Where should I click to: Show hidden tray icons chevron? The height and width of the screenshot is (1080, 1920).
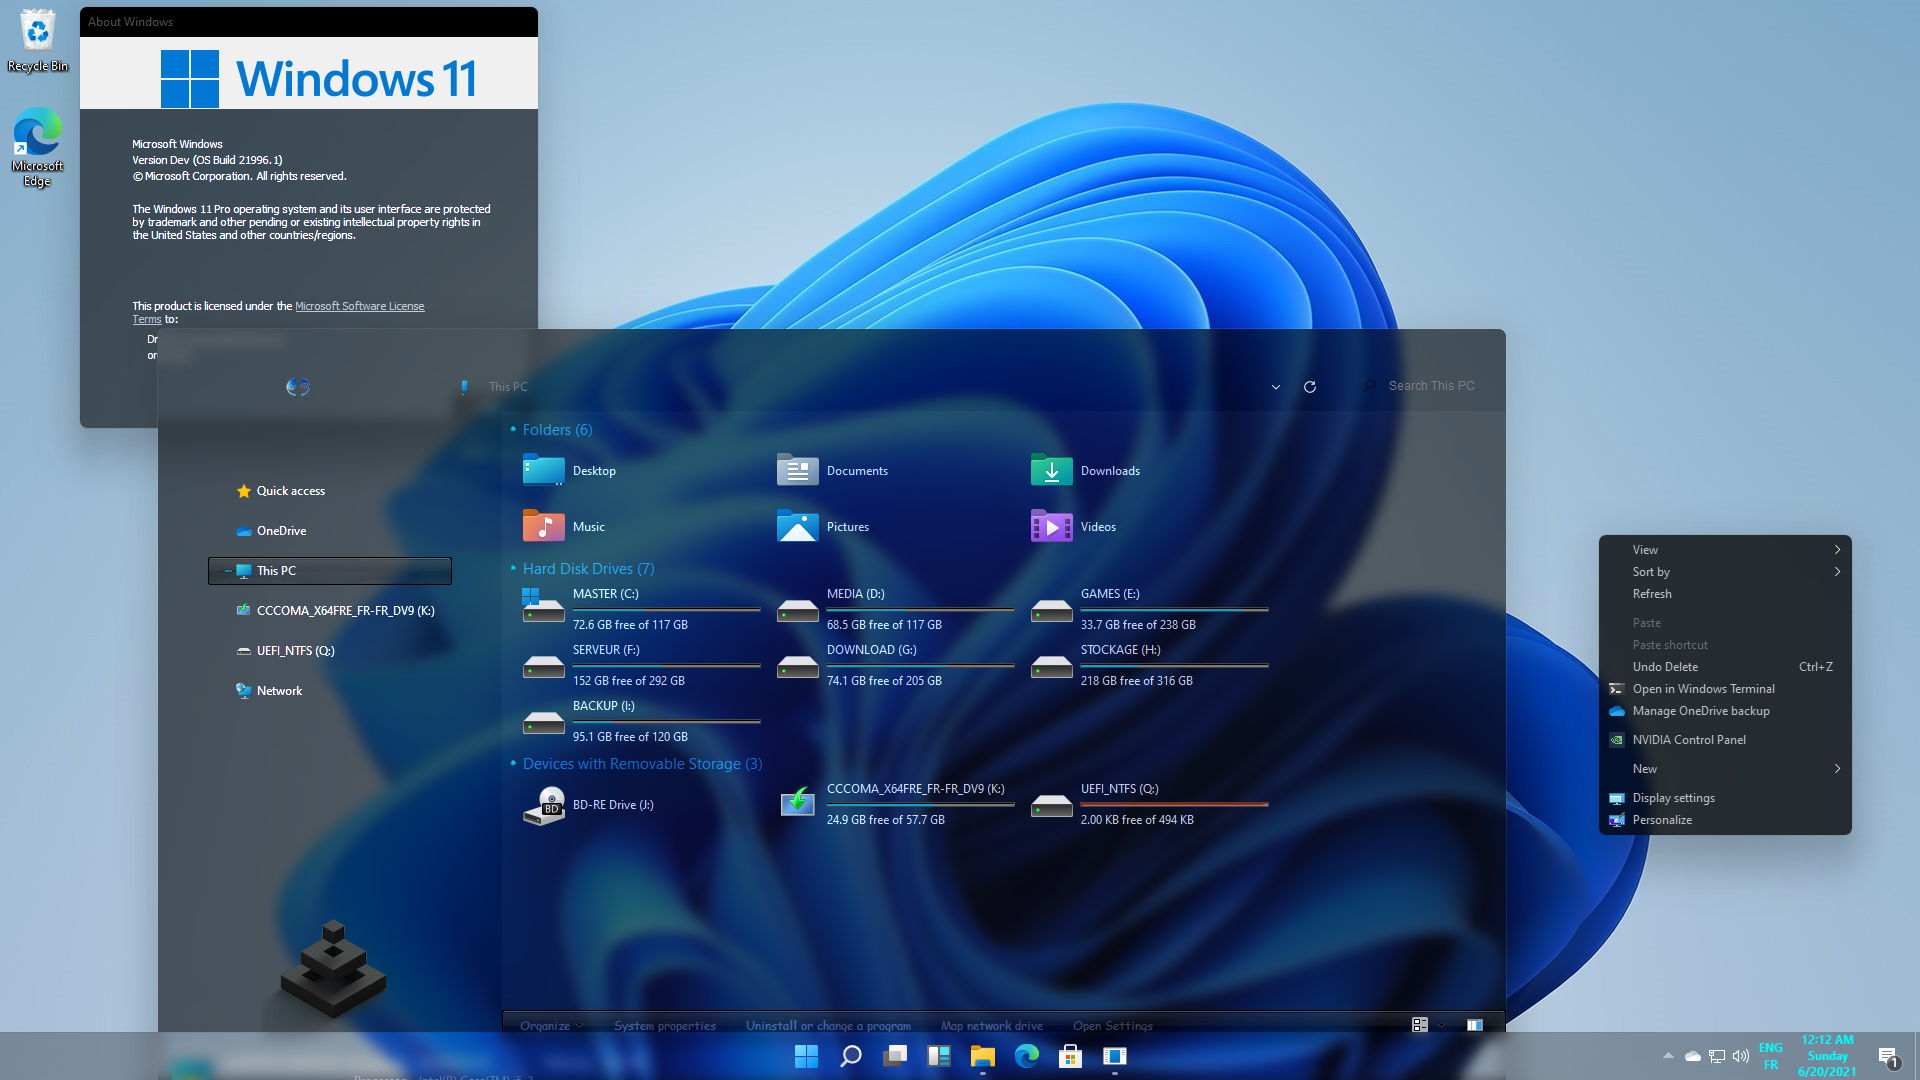point(1668,1056)
